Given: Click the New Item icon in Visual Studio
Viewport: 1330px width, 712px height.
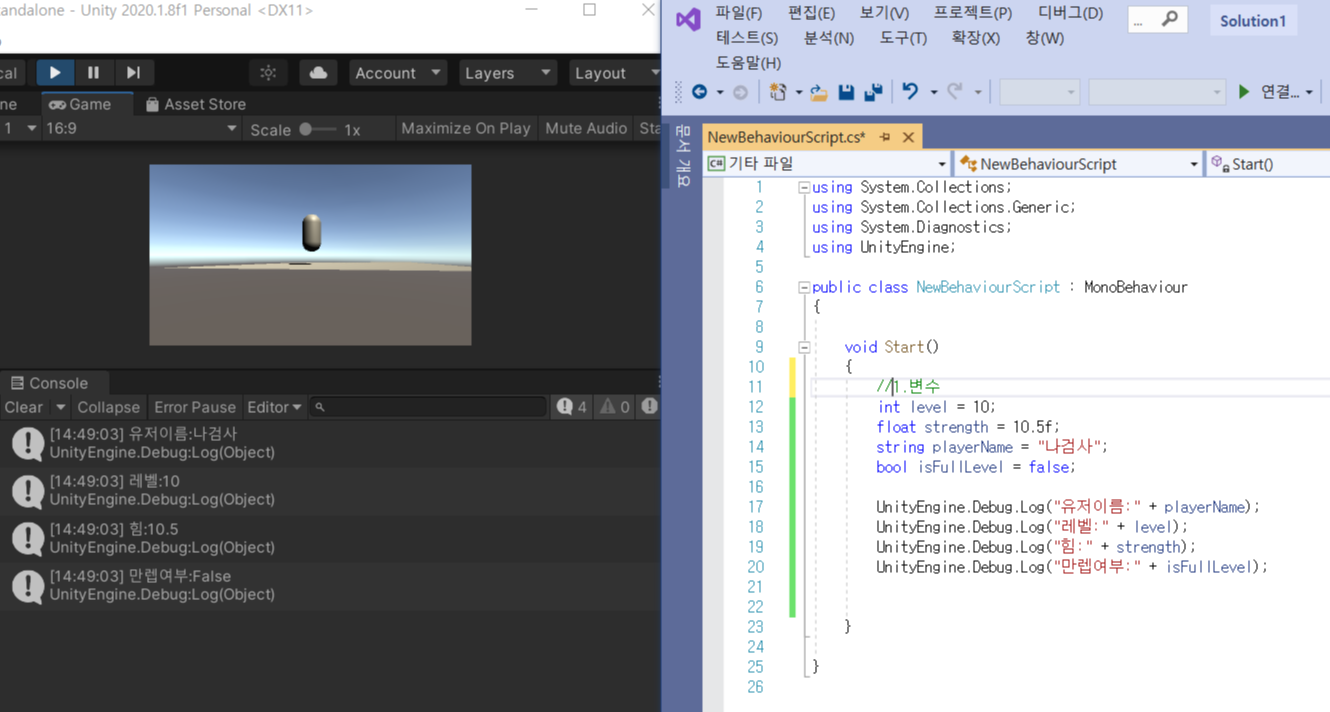Looking at the screenshot, I should (x=778, y=92).
